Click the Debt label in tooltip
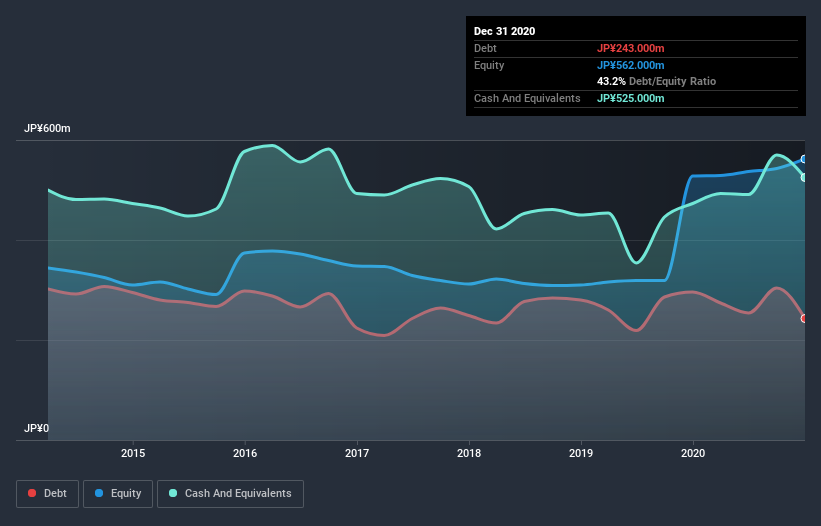 (485, 48)
